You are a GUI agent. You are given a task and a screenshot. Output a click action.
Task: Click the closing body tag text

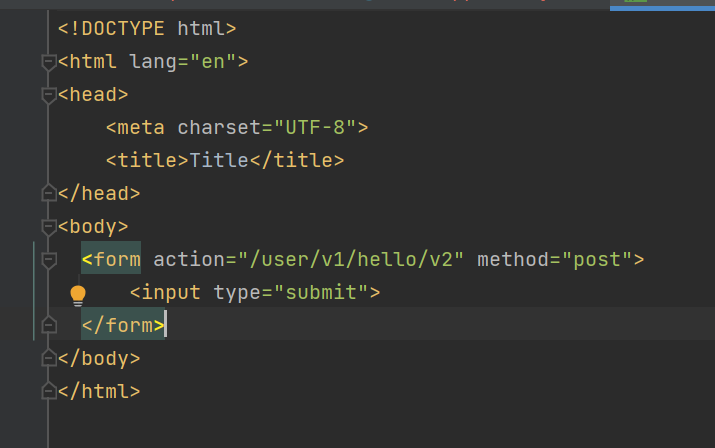99,358
